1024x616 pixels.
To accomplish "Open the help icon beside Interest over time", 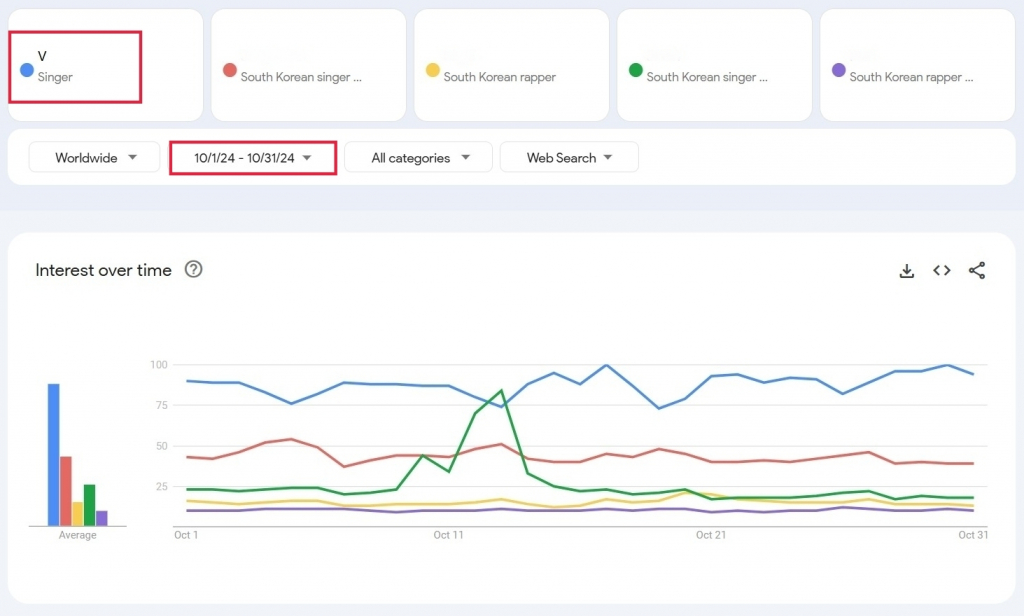I will [x=194, y=269].
